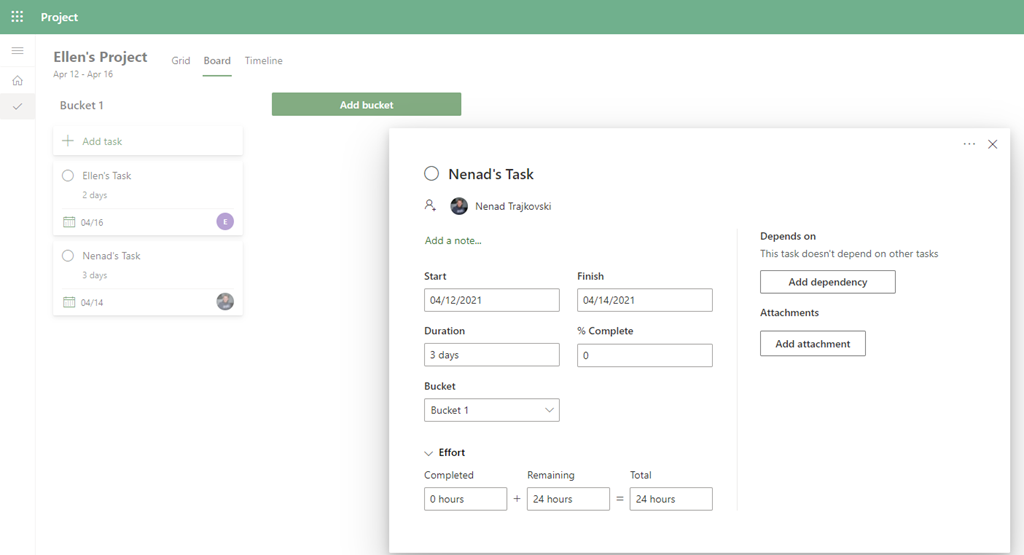Open the checkmark Projects icon in sidebar

click(x=17, y=107)
